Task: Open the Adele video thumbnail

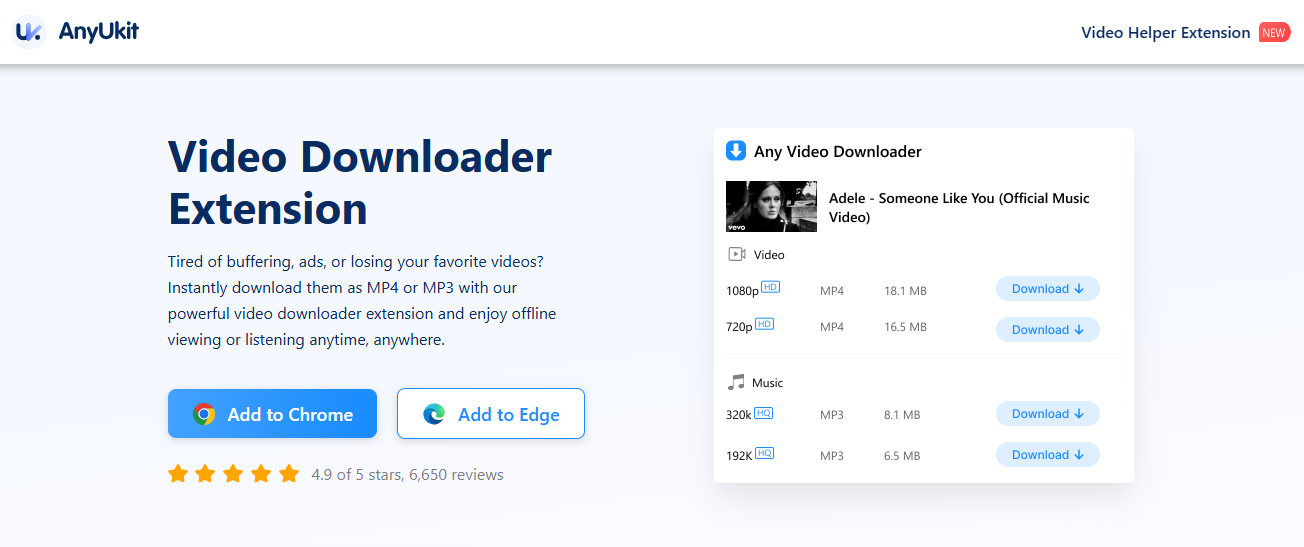Action: pos(771,206)
